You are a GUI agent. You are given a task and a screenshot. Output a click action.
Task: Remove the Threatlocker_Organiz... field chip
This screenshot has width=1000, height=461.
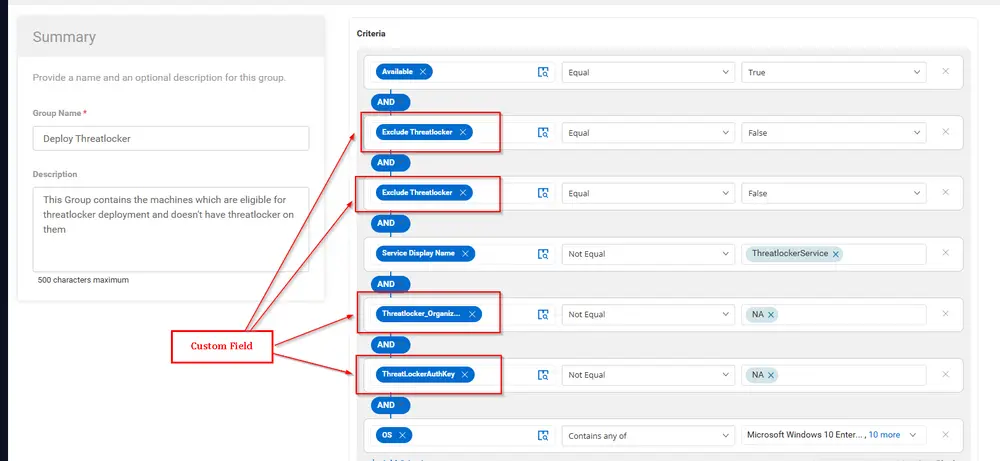click(472, 314)
